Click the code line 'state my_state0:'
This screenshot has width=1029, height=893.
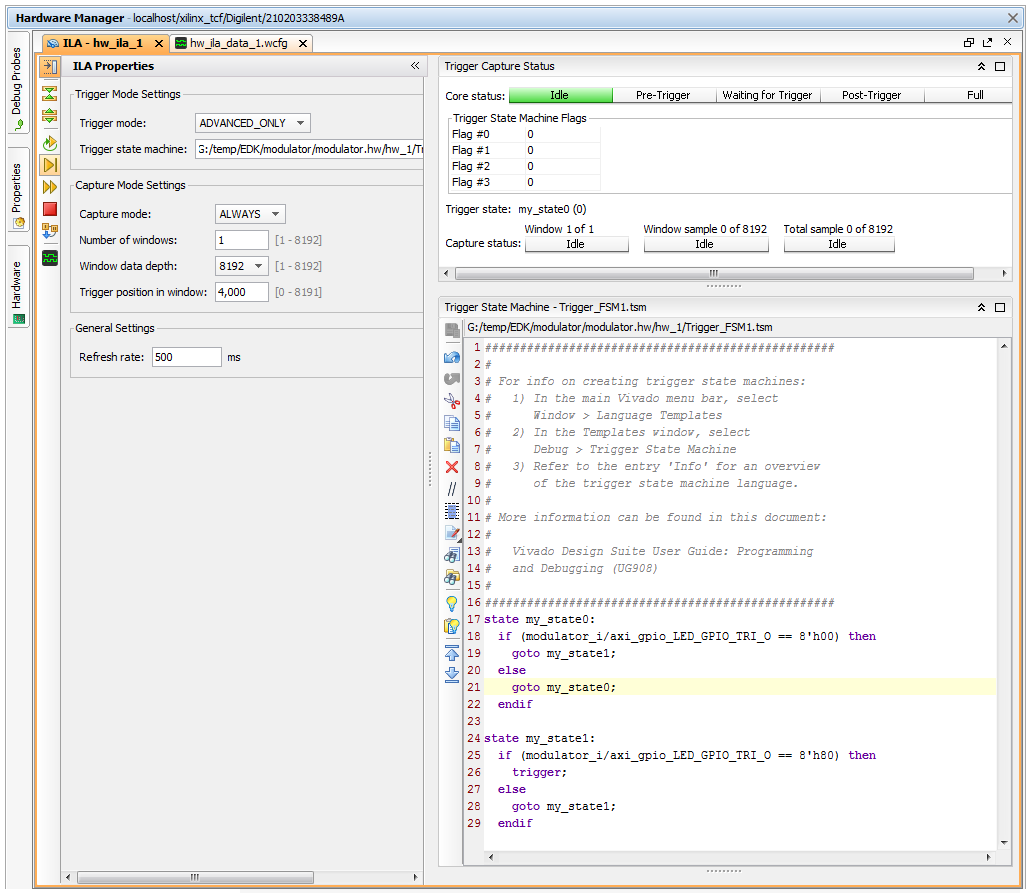tap(539, 619)
